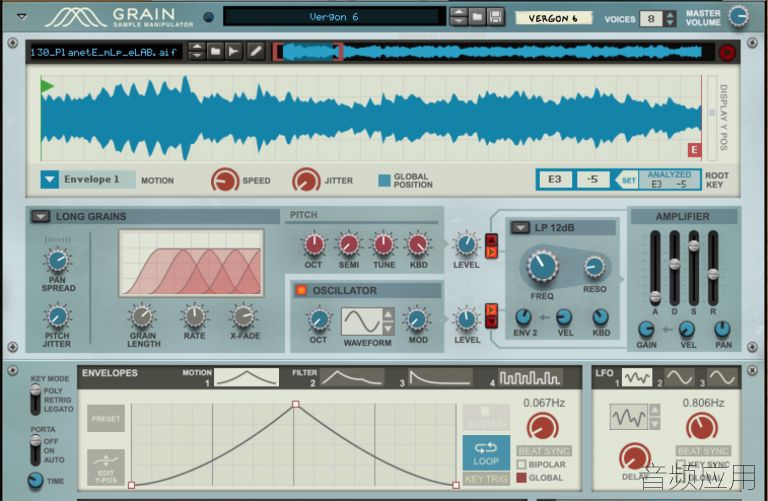The height and width of the screenshot is (501, 768).
Task: Flip the Key Mode switch
Action: click(35, 400)
